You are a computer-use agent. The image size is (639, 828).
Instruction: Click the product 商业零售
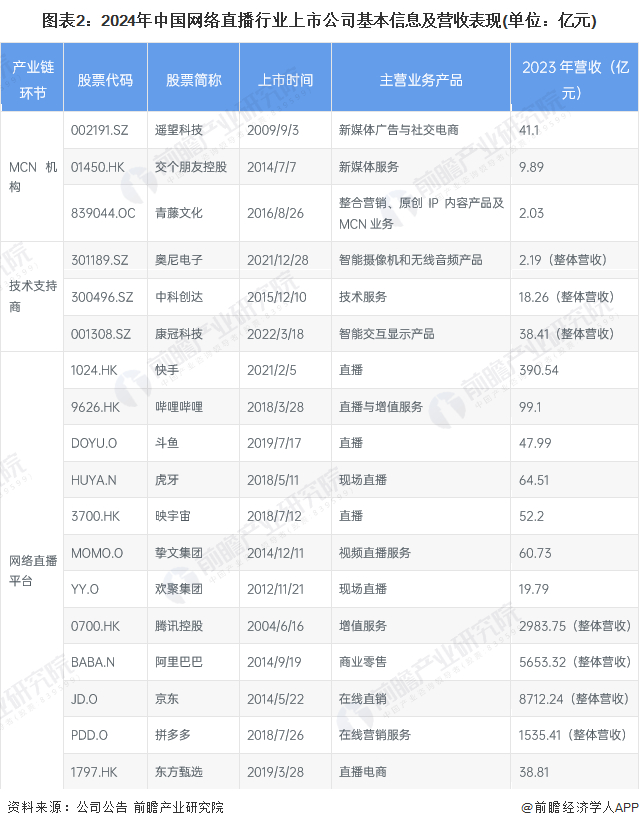362,662
